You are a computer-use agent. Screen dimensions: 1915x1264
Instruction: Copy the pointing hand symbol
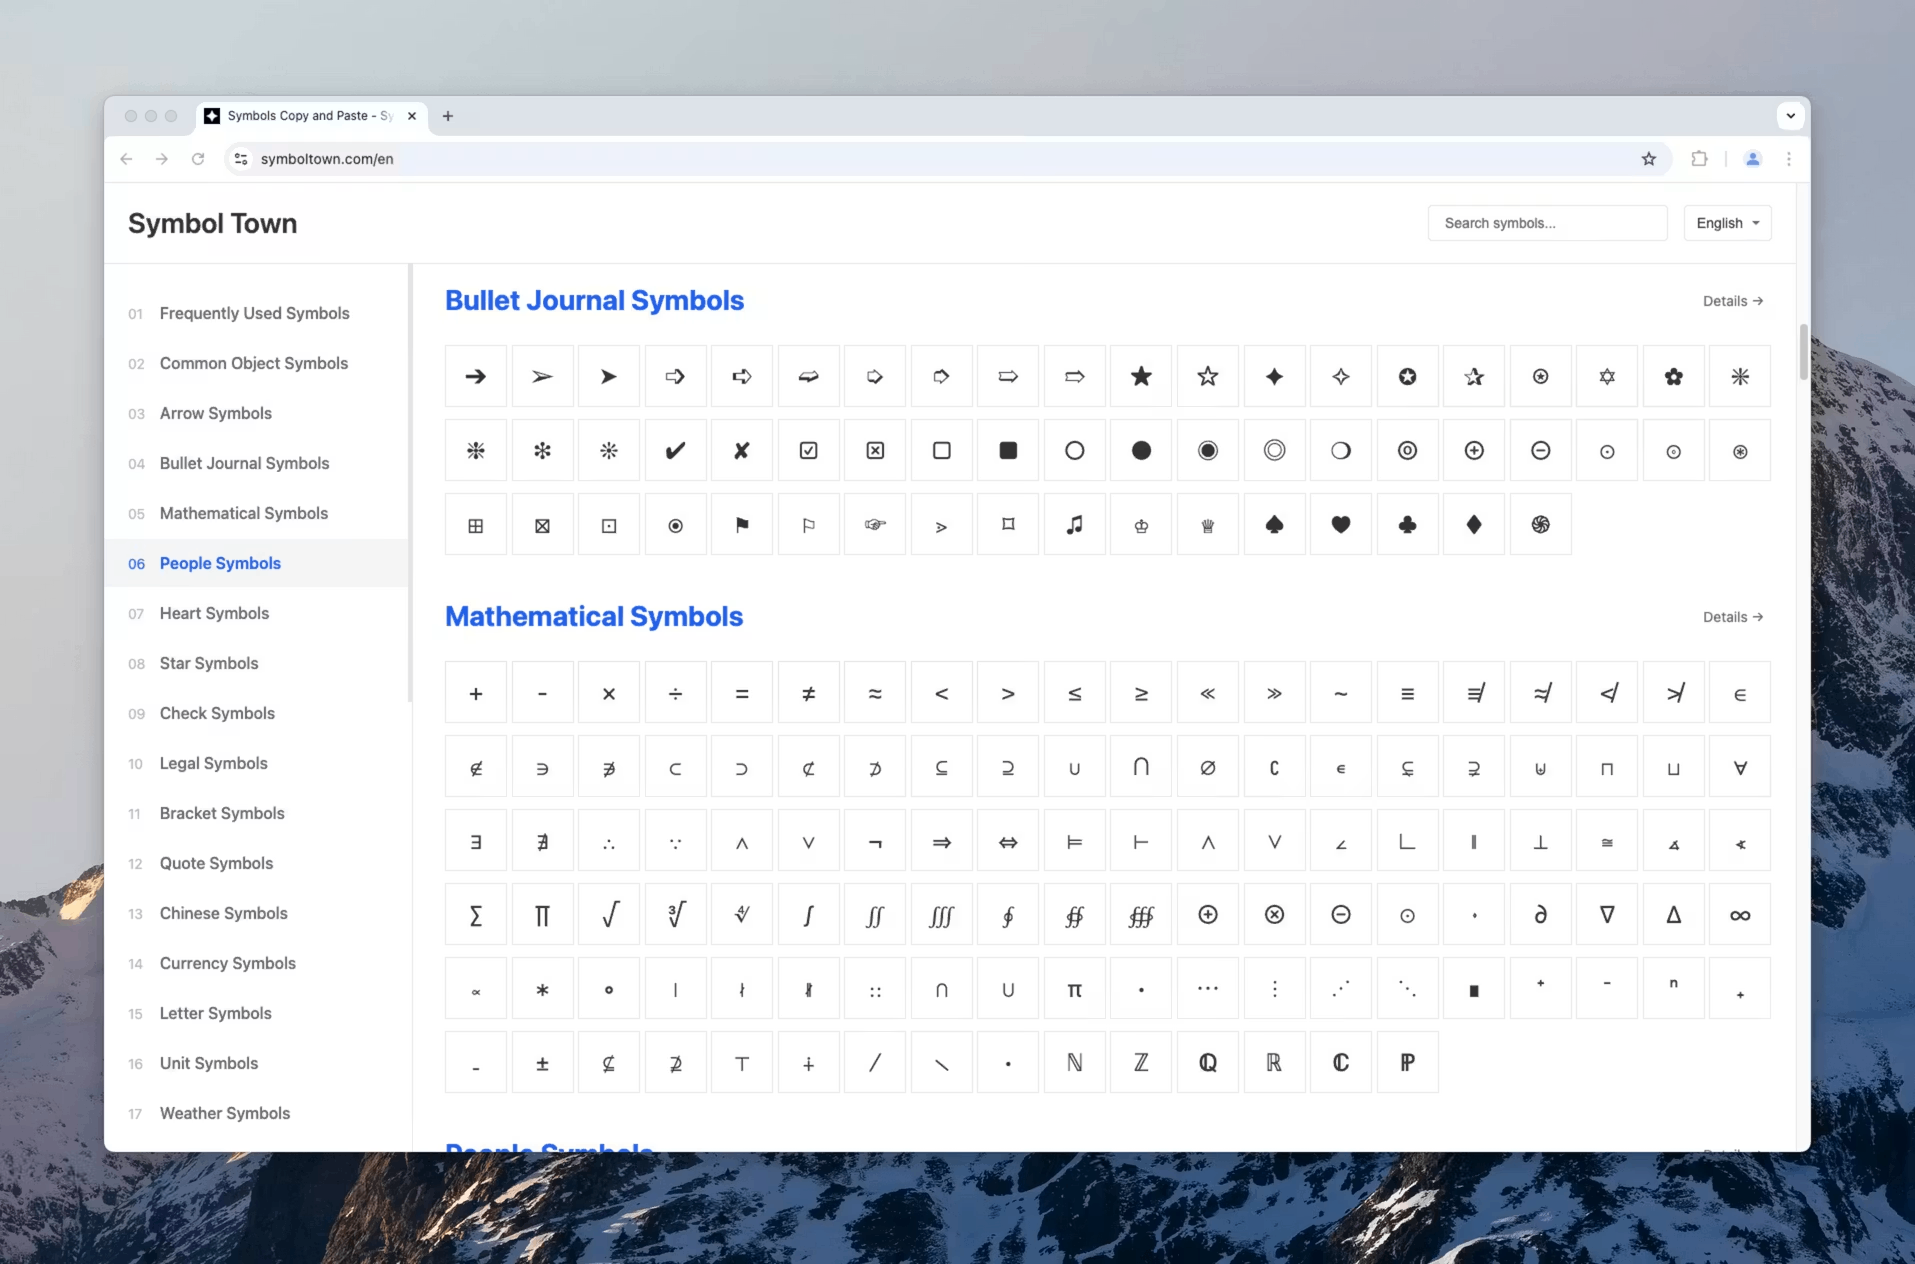point(875,524)
